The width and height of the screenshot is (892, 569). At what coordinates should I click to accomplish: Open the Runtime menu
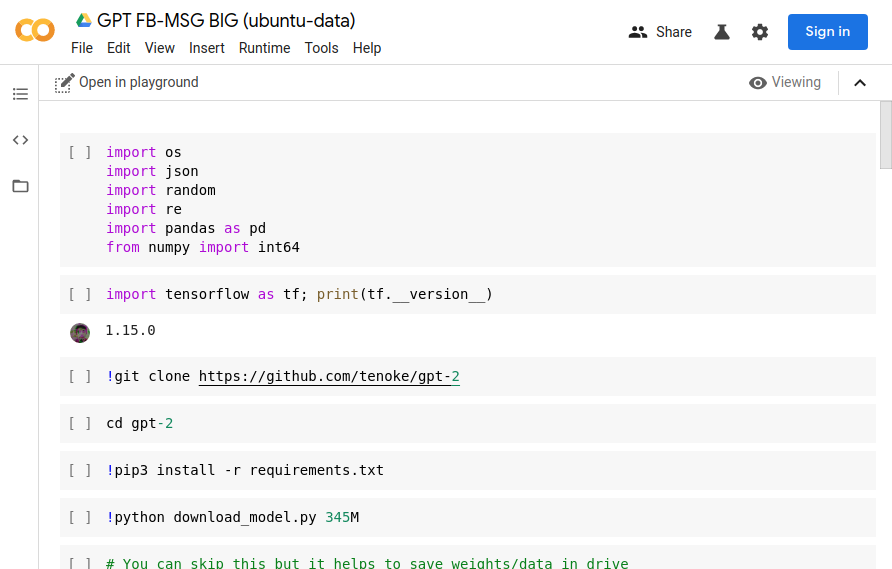pos(264,48)
